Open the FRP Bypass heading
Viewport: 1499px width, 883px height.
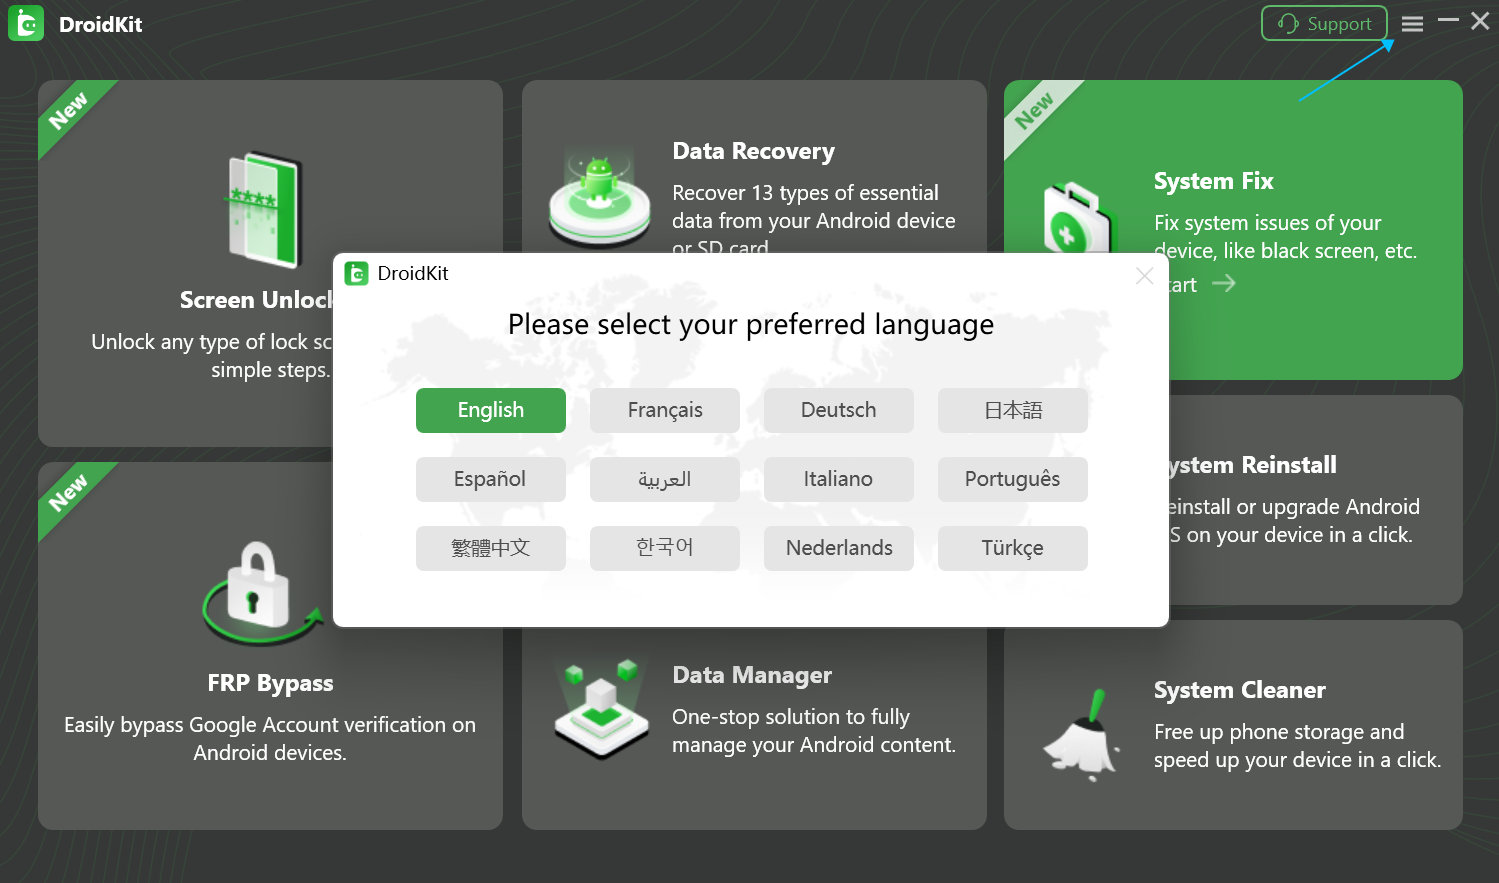coord(270,683)
